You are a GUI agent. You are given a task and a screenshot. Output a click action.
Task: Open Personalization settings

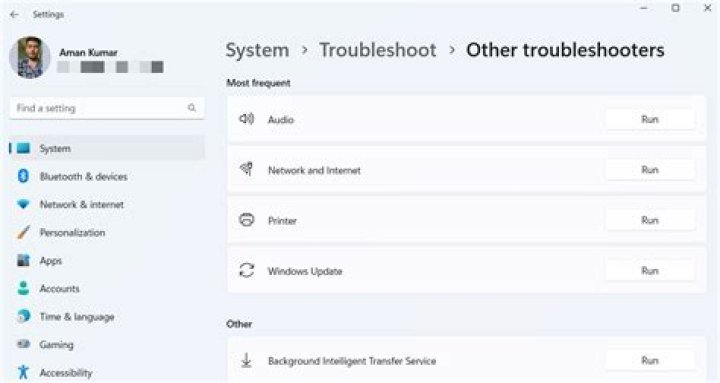73,233
